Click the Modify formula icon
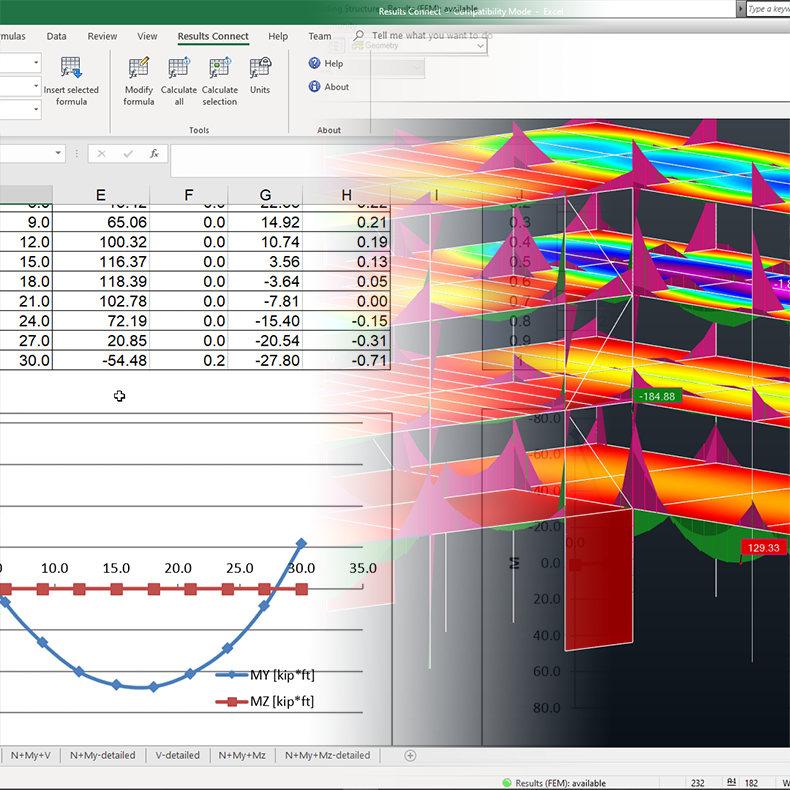Viewport: 790px width, 790px height. [139, 69]
